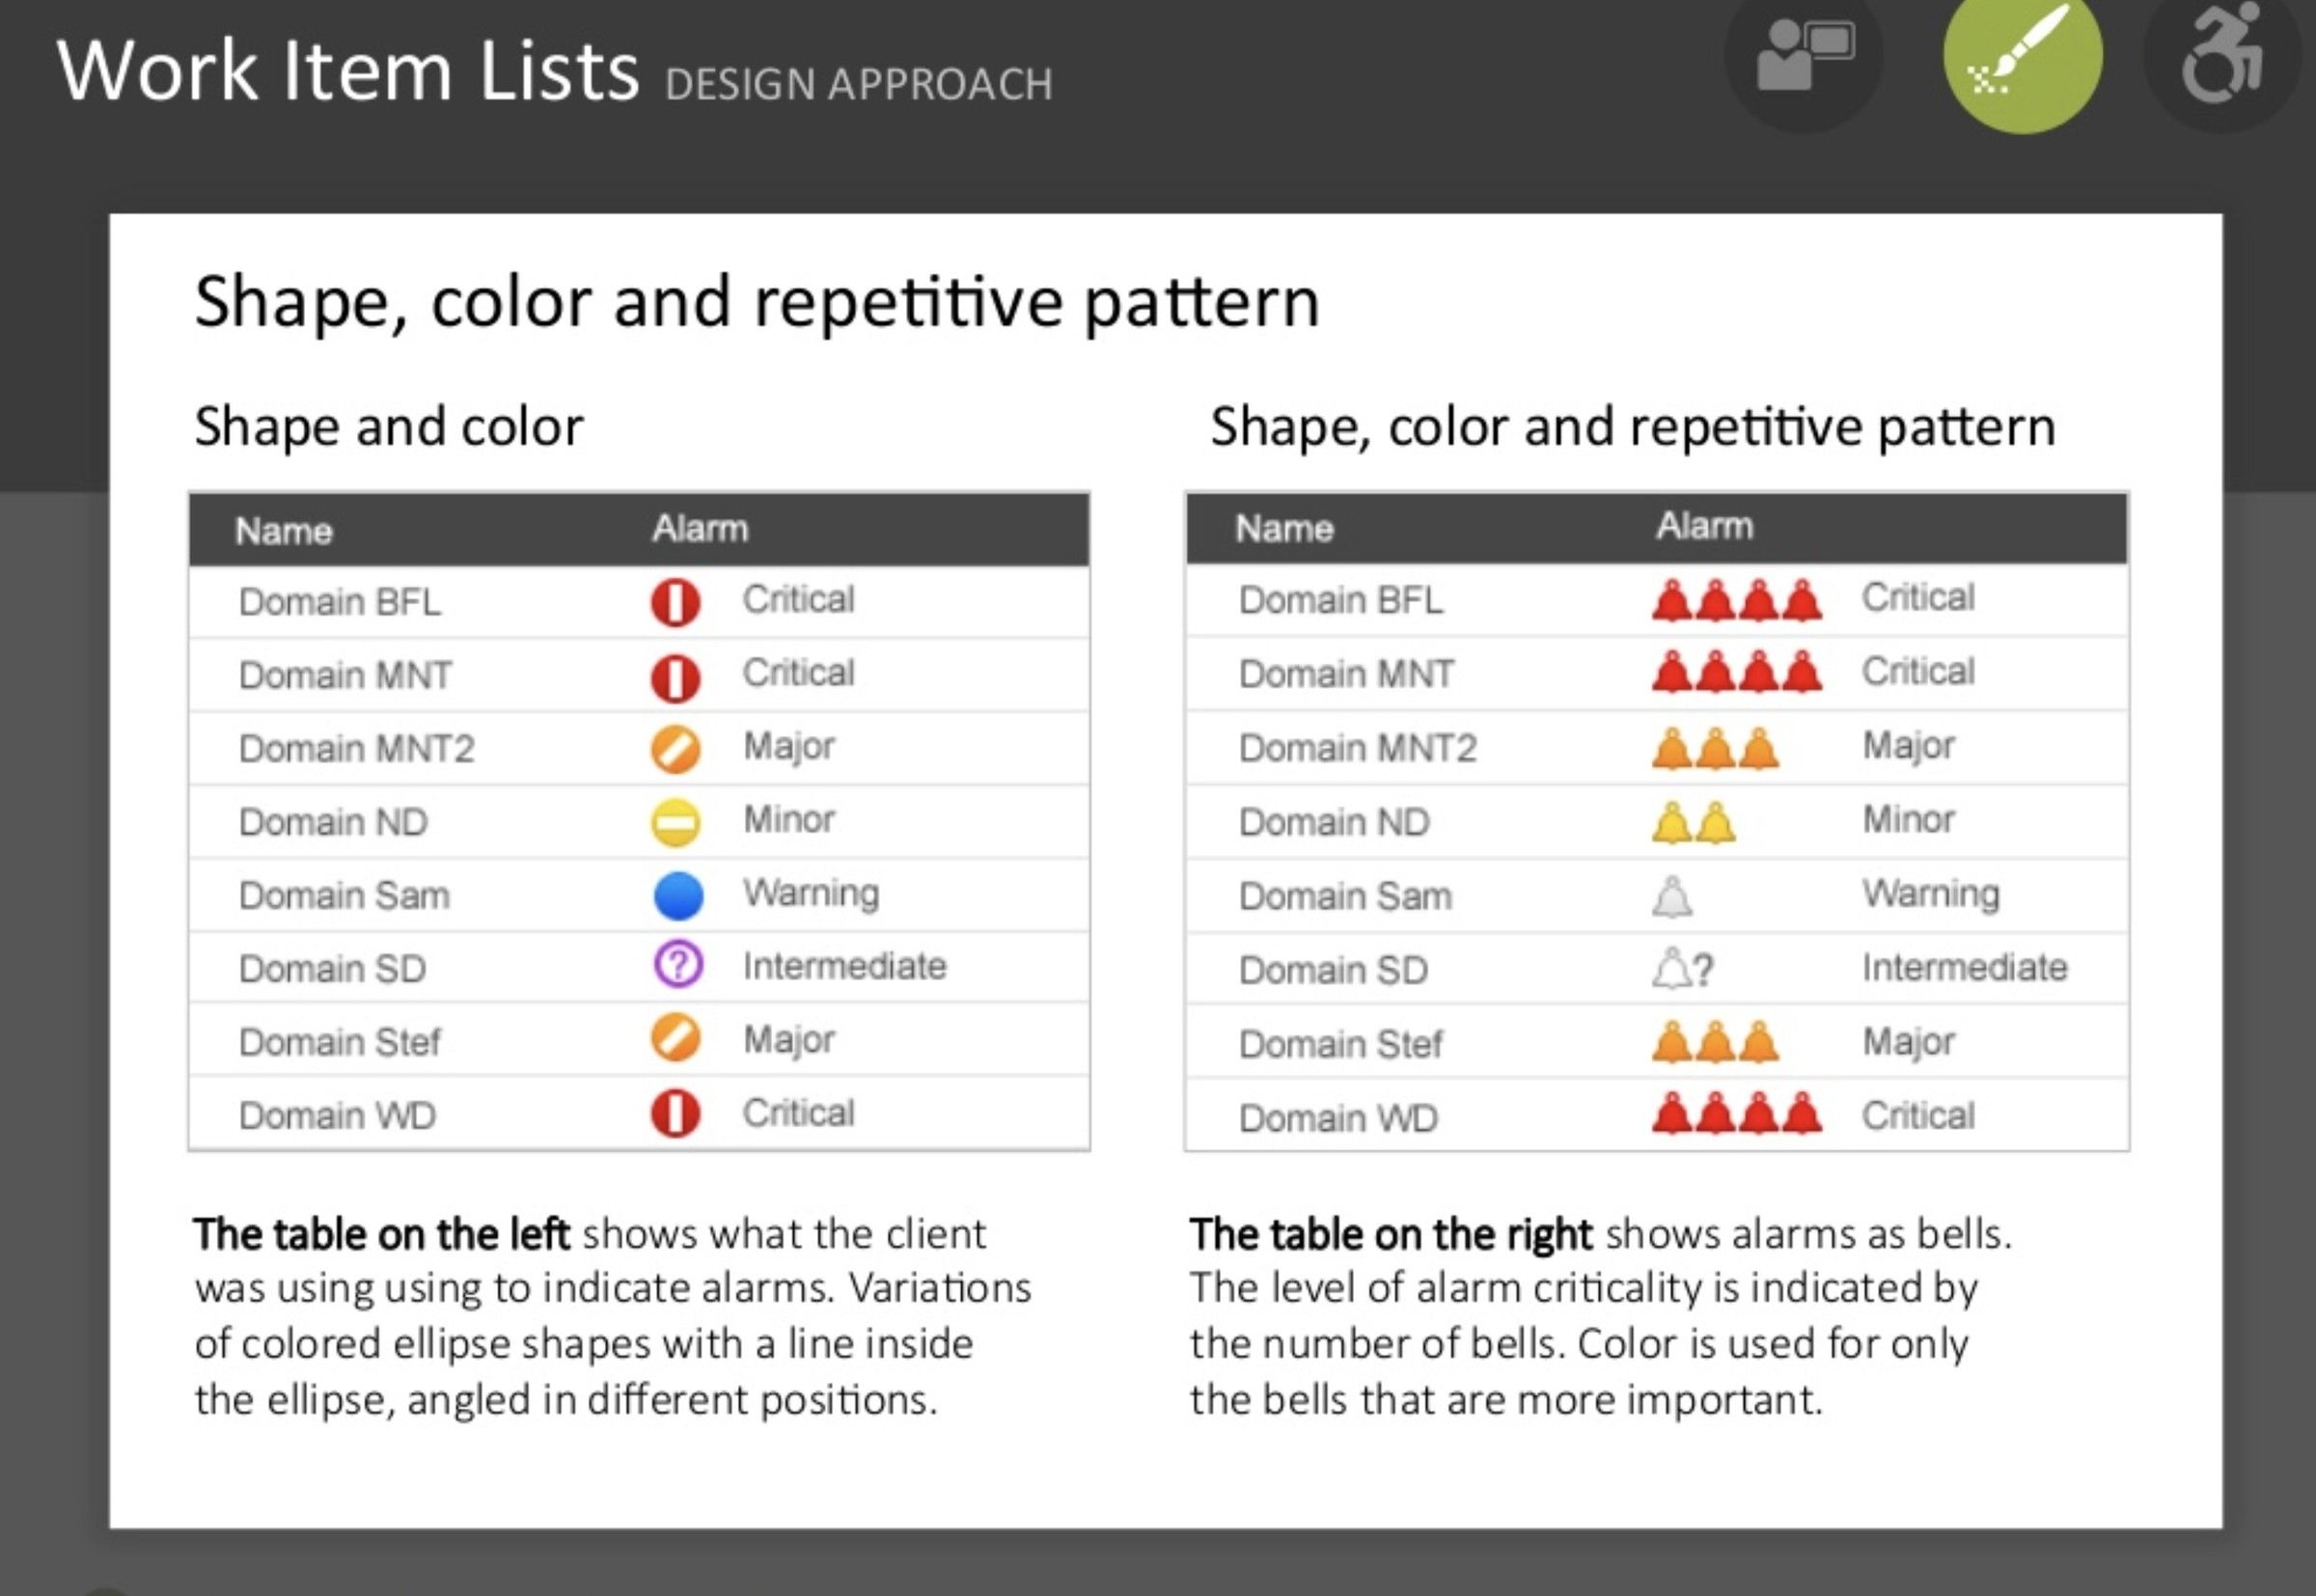Click Minor label in left table
The width and height of the screenshot is (2316, 1596).
(789, 820)
